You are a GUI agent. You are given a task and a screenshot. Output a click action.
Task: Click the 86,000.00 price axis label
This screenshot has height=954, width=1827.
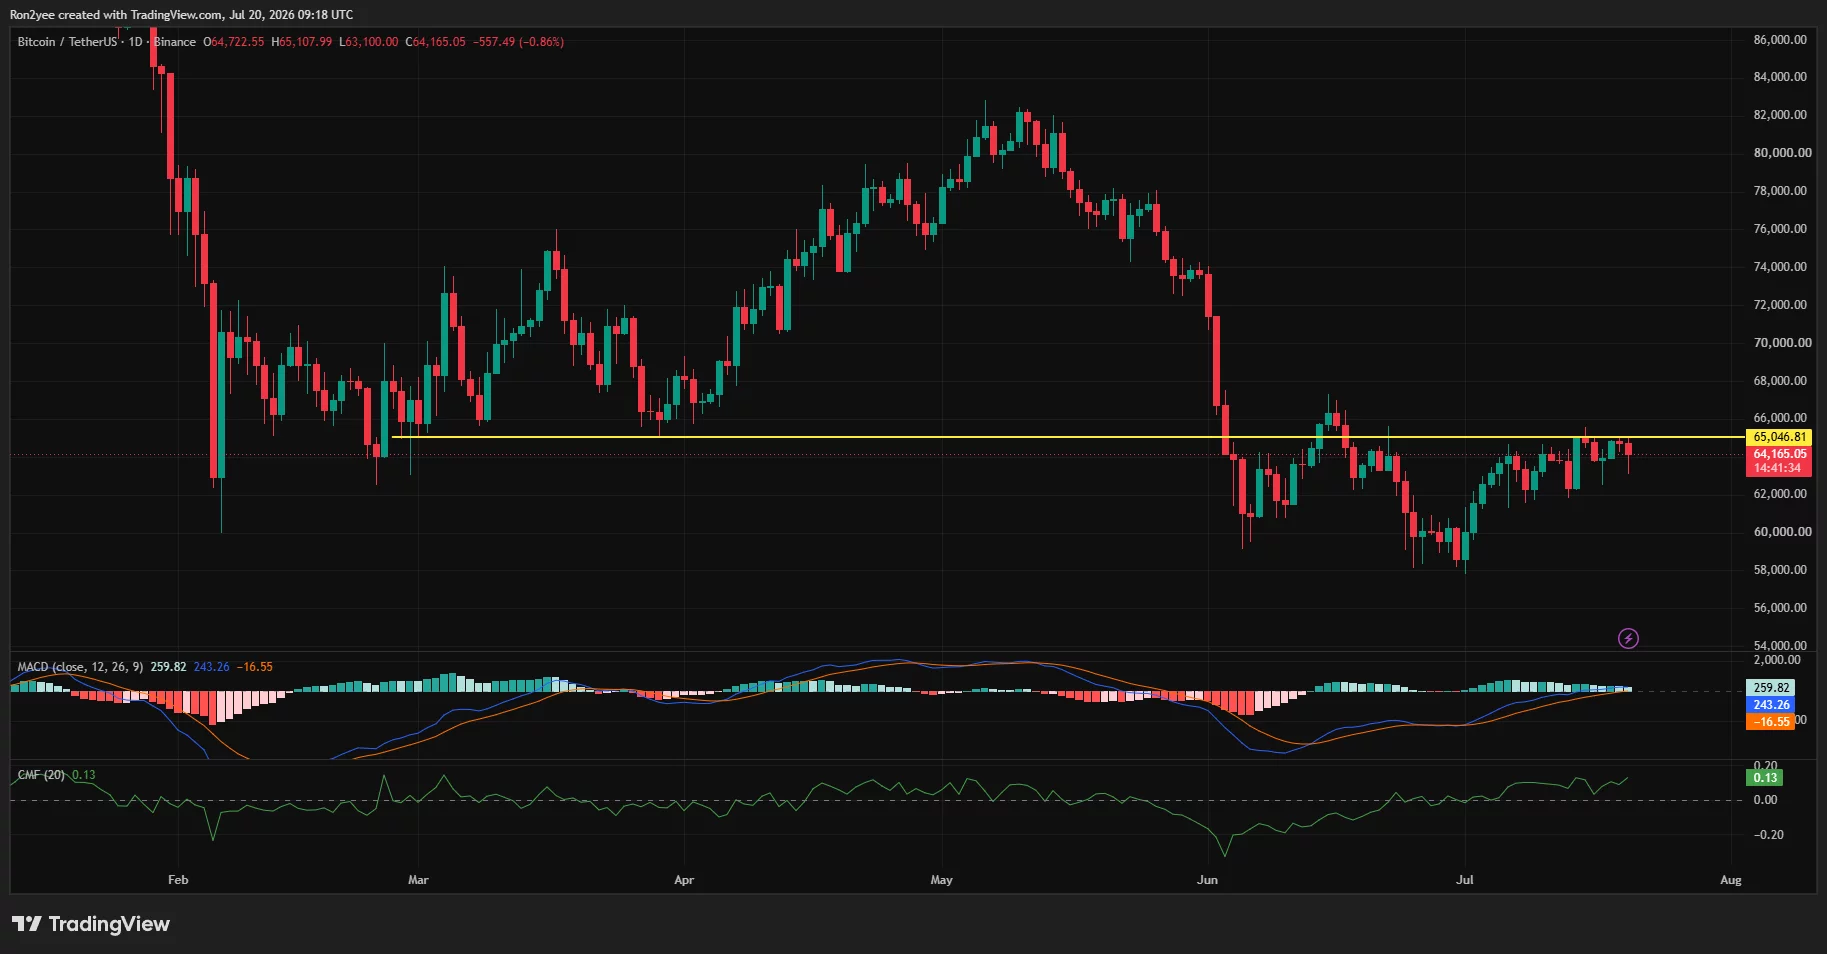point(1780,40)
